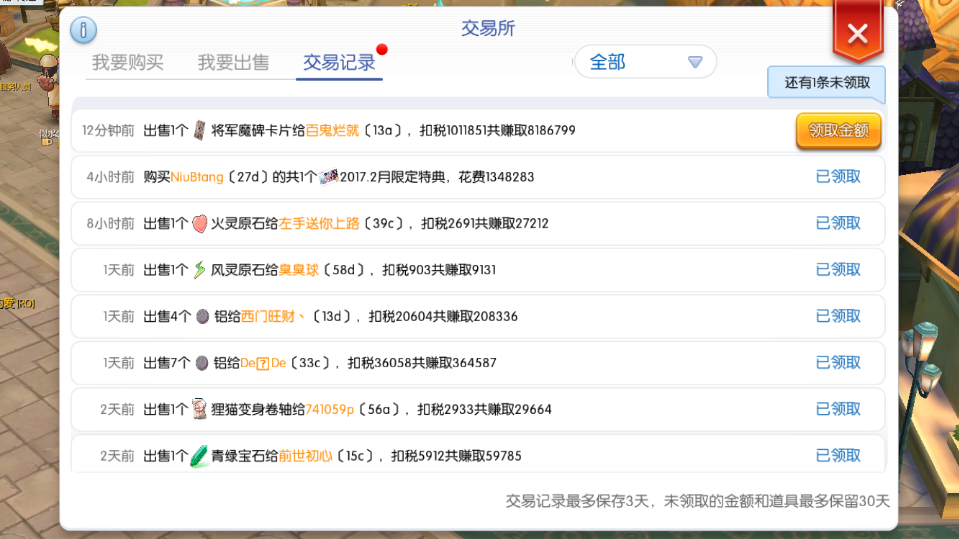959x539 pixels.
Task: Switch to the 我要出售 tab
Action: pos(233,62)
